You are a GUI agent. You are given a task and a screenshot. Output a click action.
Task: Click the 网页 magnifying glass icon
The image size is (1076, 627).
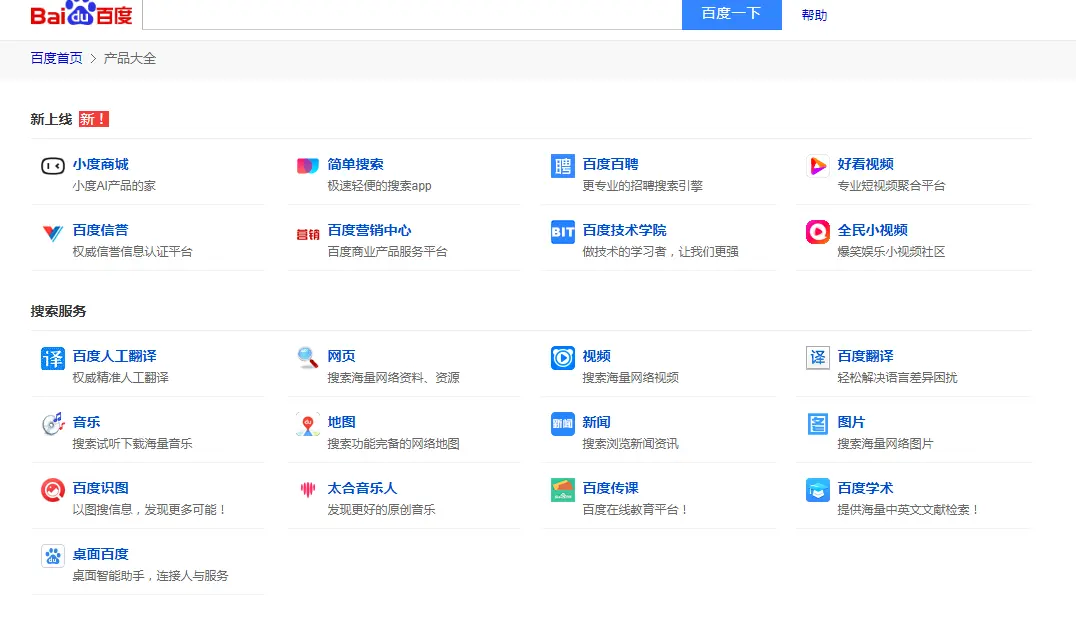307,357
